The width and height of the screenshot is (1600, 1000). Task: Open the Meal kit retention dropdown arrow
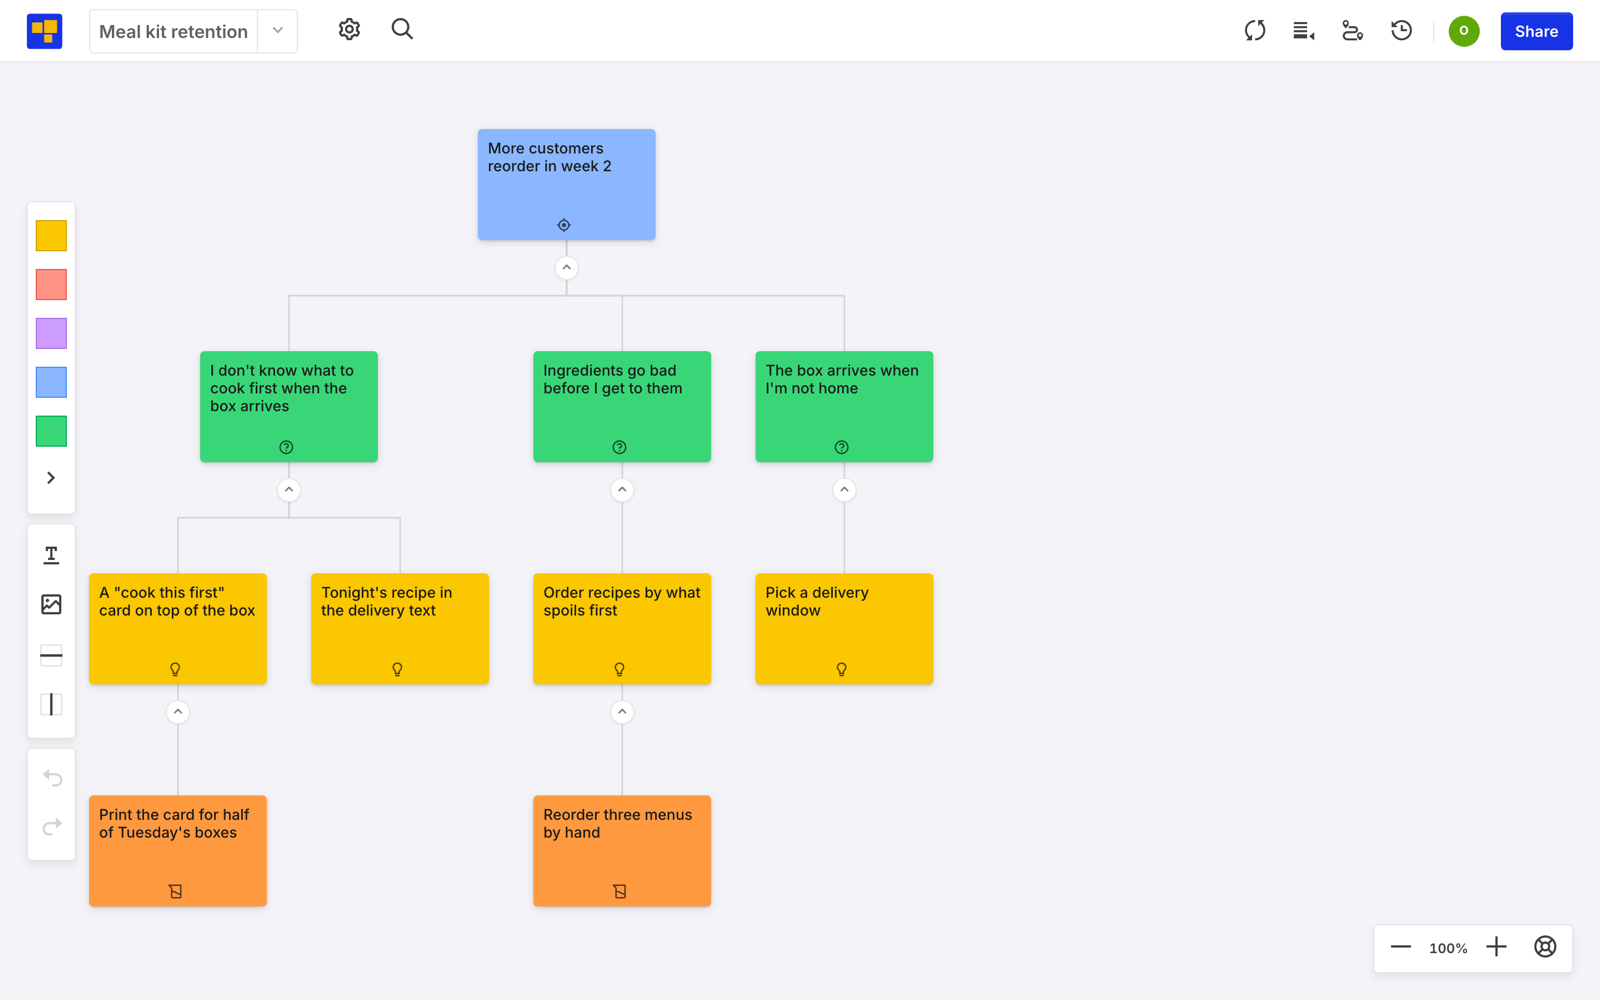[278, 31]
